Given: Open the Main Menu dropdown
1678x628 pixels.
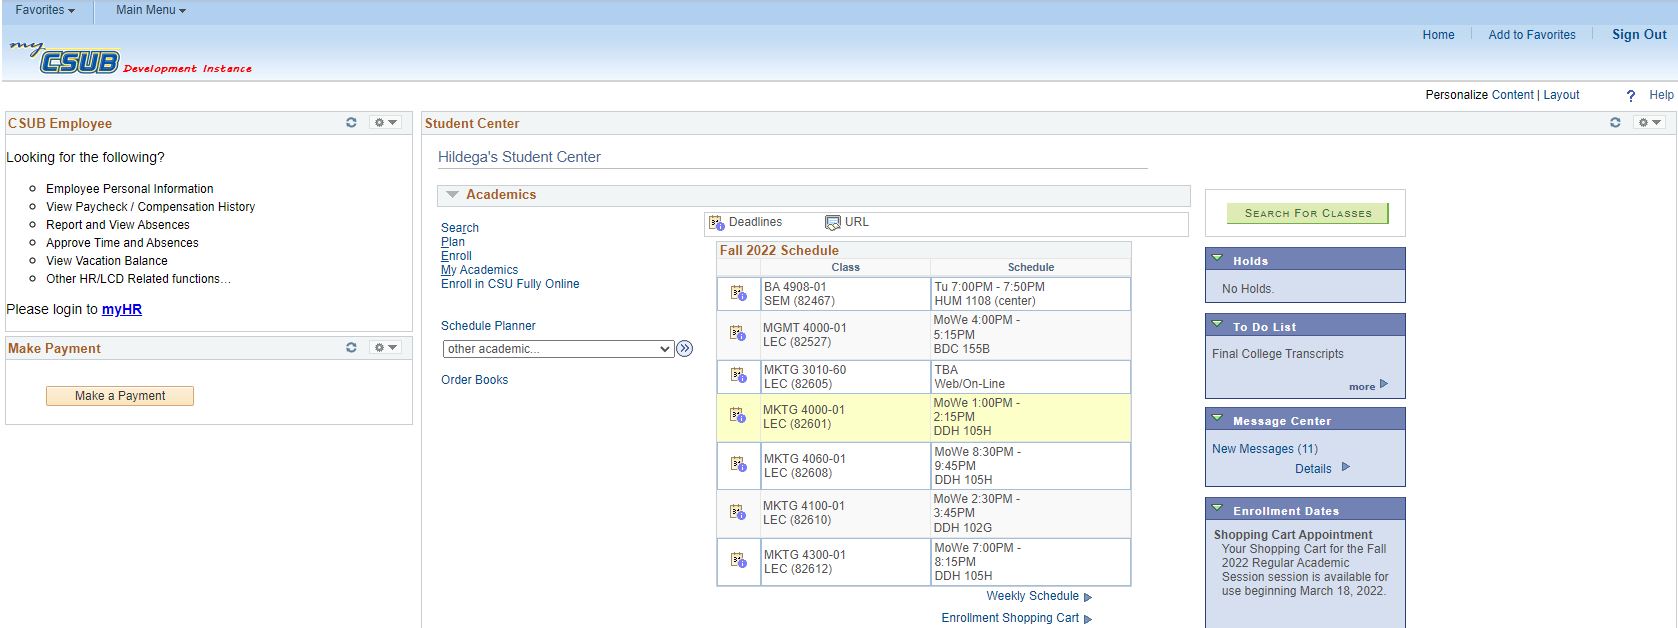Looking at the screenshot, I should pyautogui.click(x=150, y=10).
